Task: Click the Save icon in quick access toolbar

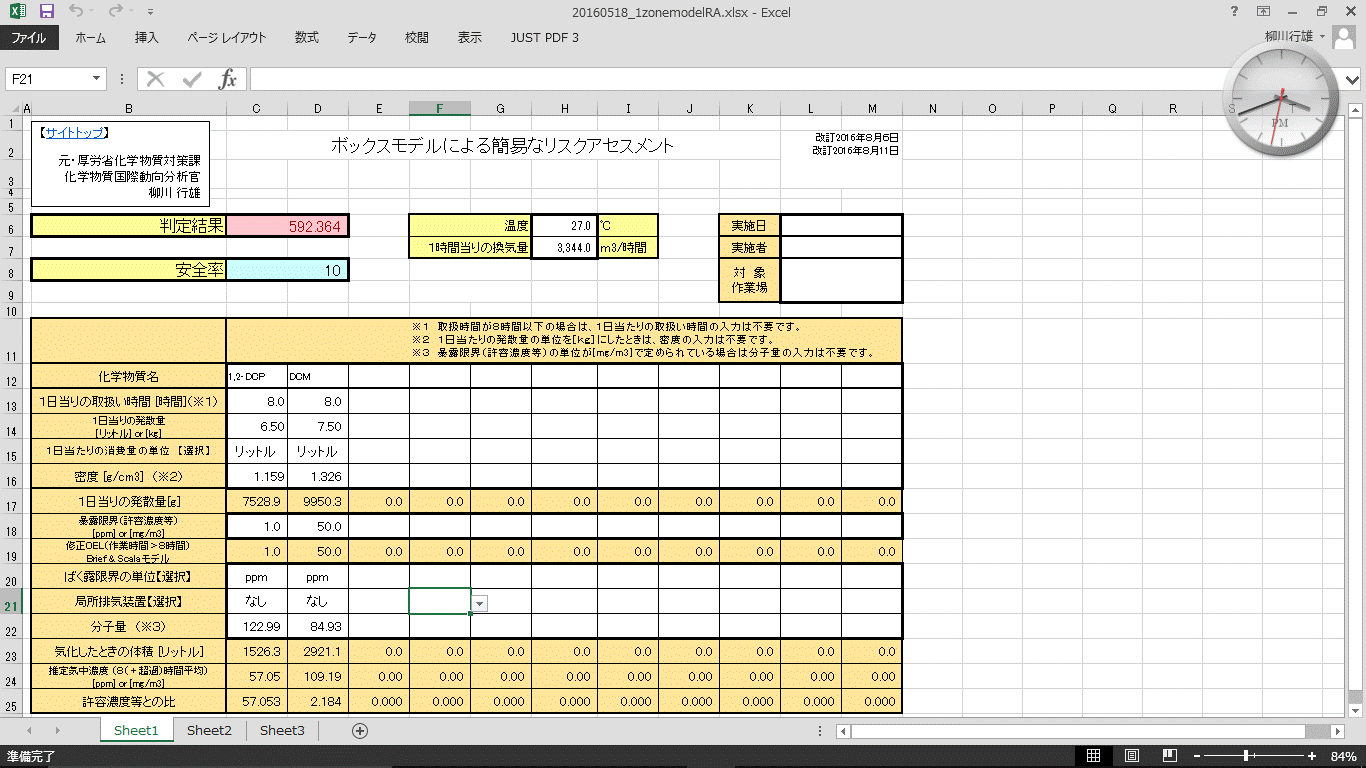Action: (x=47, y=12)
